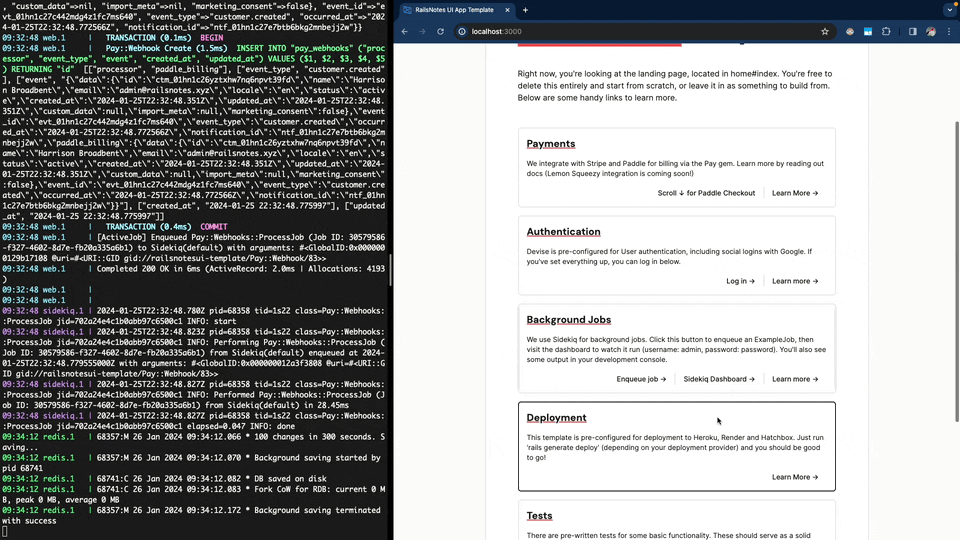Screen dimensions: 960x540
Task: Open the Extensions puzzle icon
Action: click(x=886, y=31)
